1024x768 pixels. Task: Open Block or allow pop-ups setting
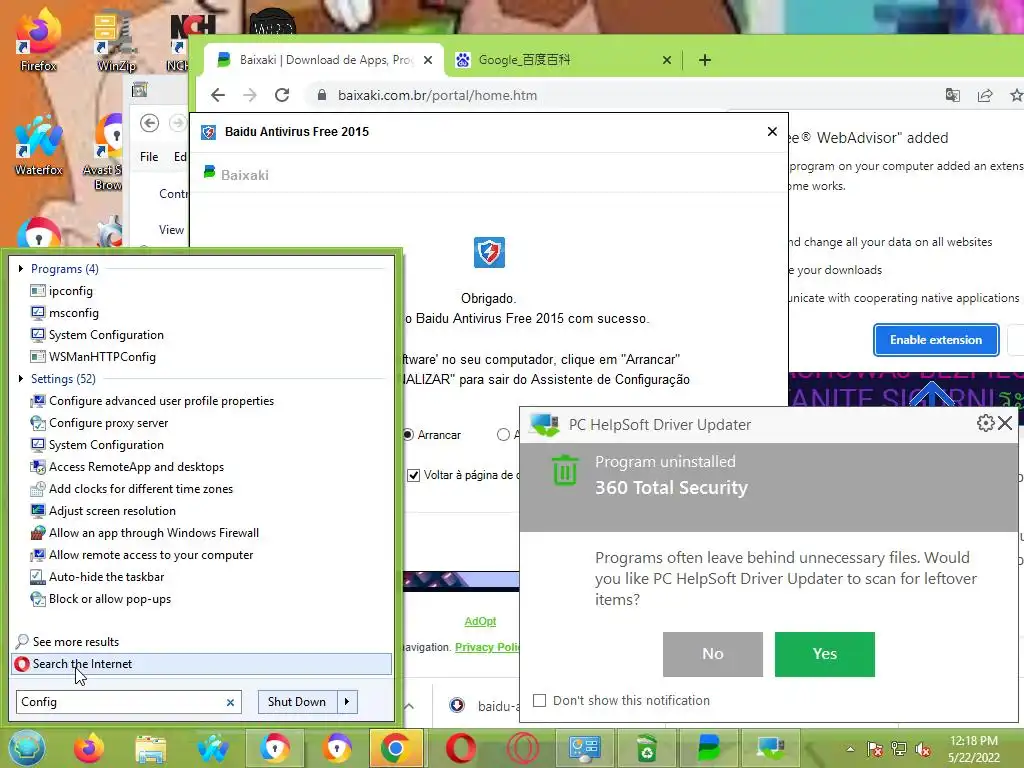(x=110, y=599)
